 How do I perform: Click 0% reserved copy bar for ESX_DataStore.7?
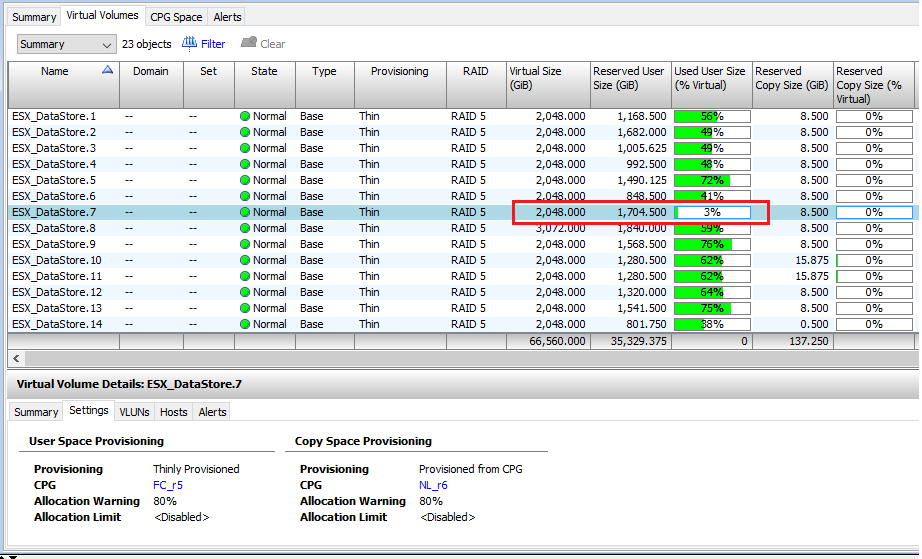(874, 212)
